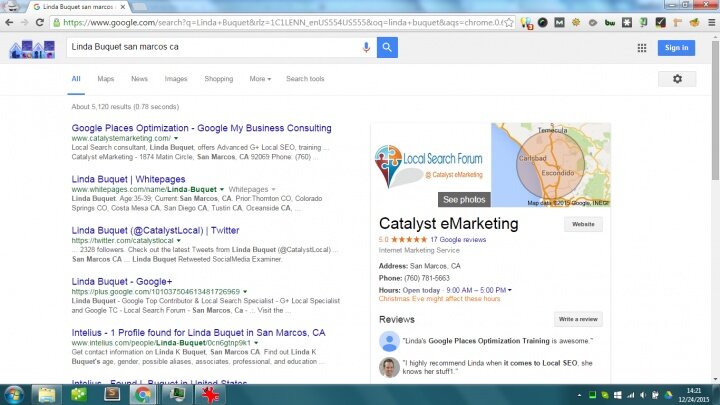Click the reviewer photo for Local SEO quote
This screenshot has height=405, width=720.
coord(389,367)
